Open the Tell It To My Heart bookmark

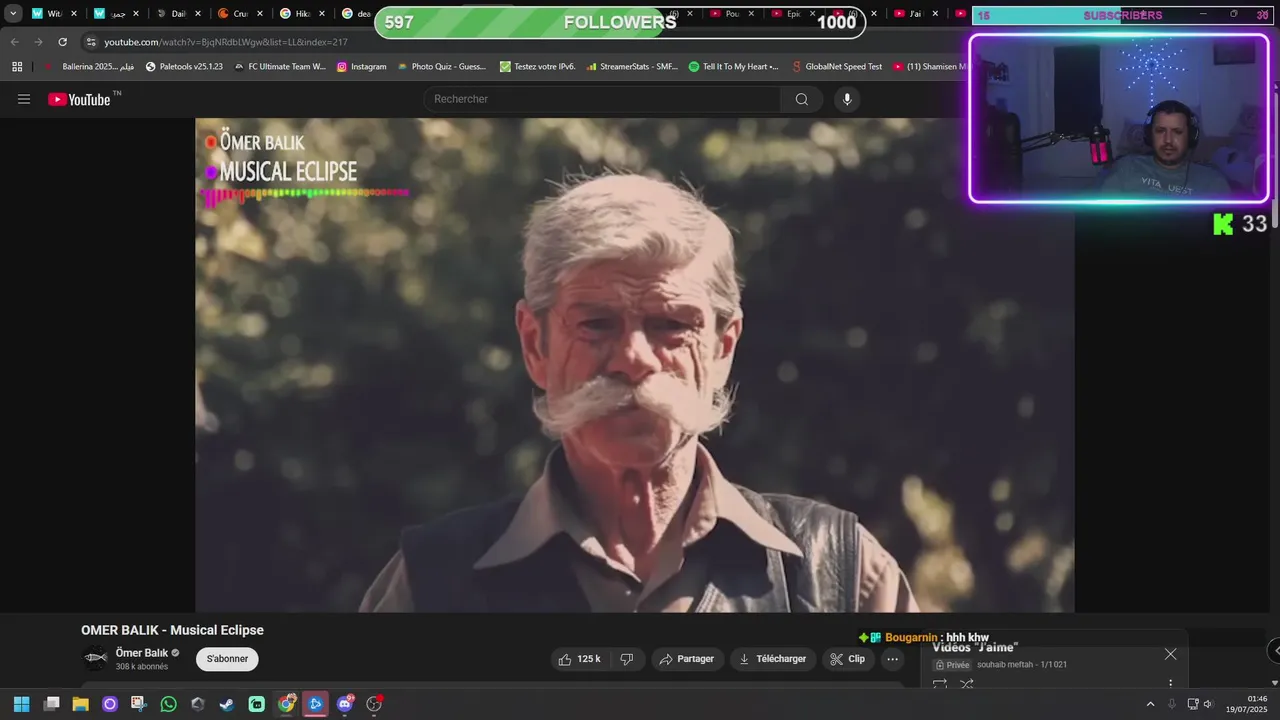733,67
